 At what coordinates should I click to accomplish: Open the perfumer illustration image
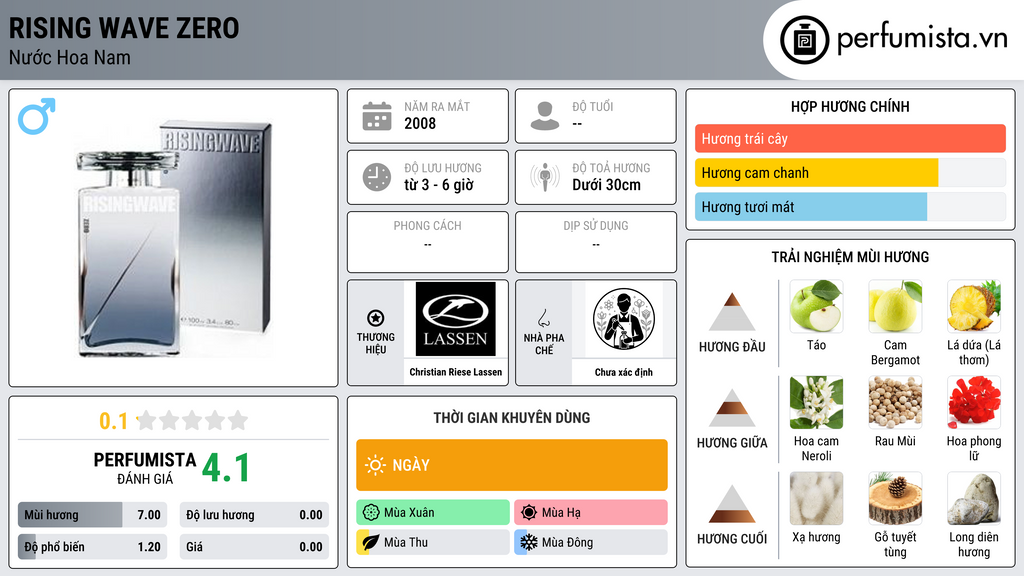pyautogui.click(x=624, y=319)
